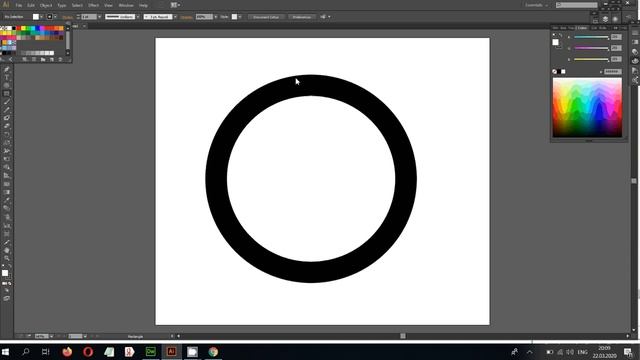
Task: Click the white box below the sliders
Action: [563, 71]
